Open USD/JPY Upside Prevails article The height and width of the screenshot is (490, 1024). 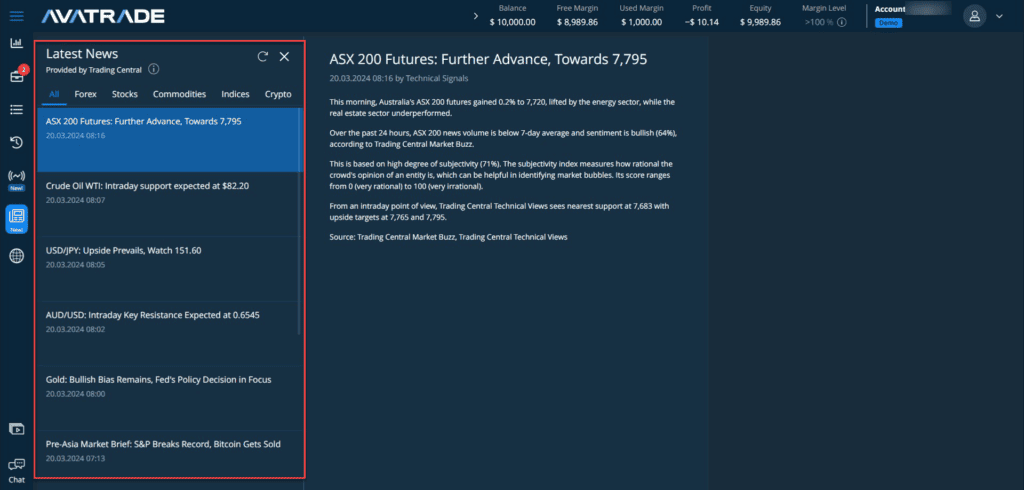[x=168, y=269]
